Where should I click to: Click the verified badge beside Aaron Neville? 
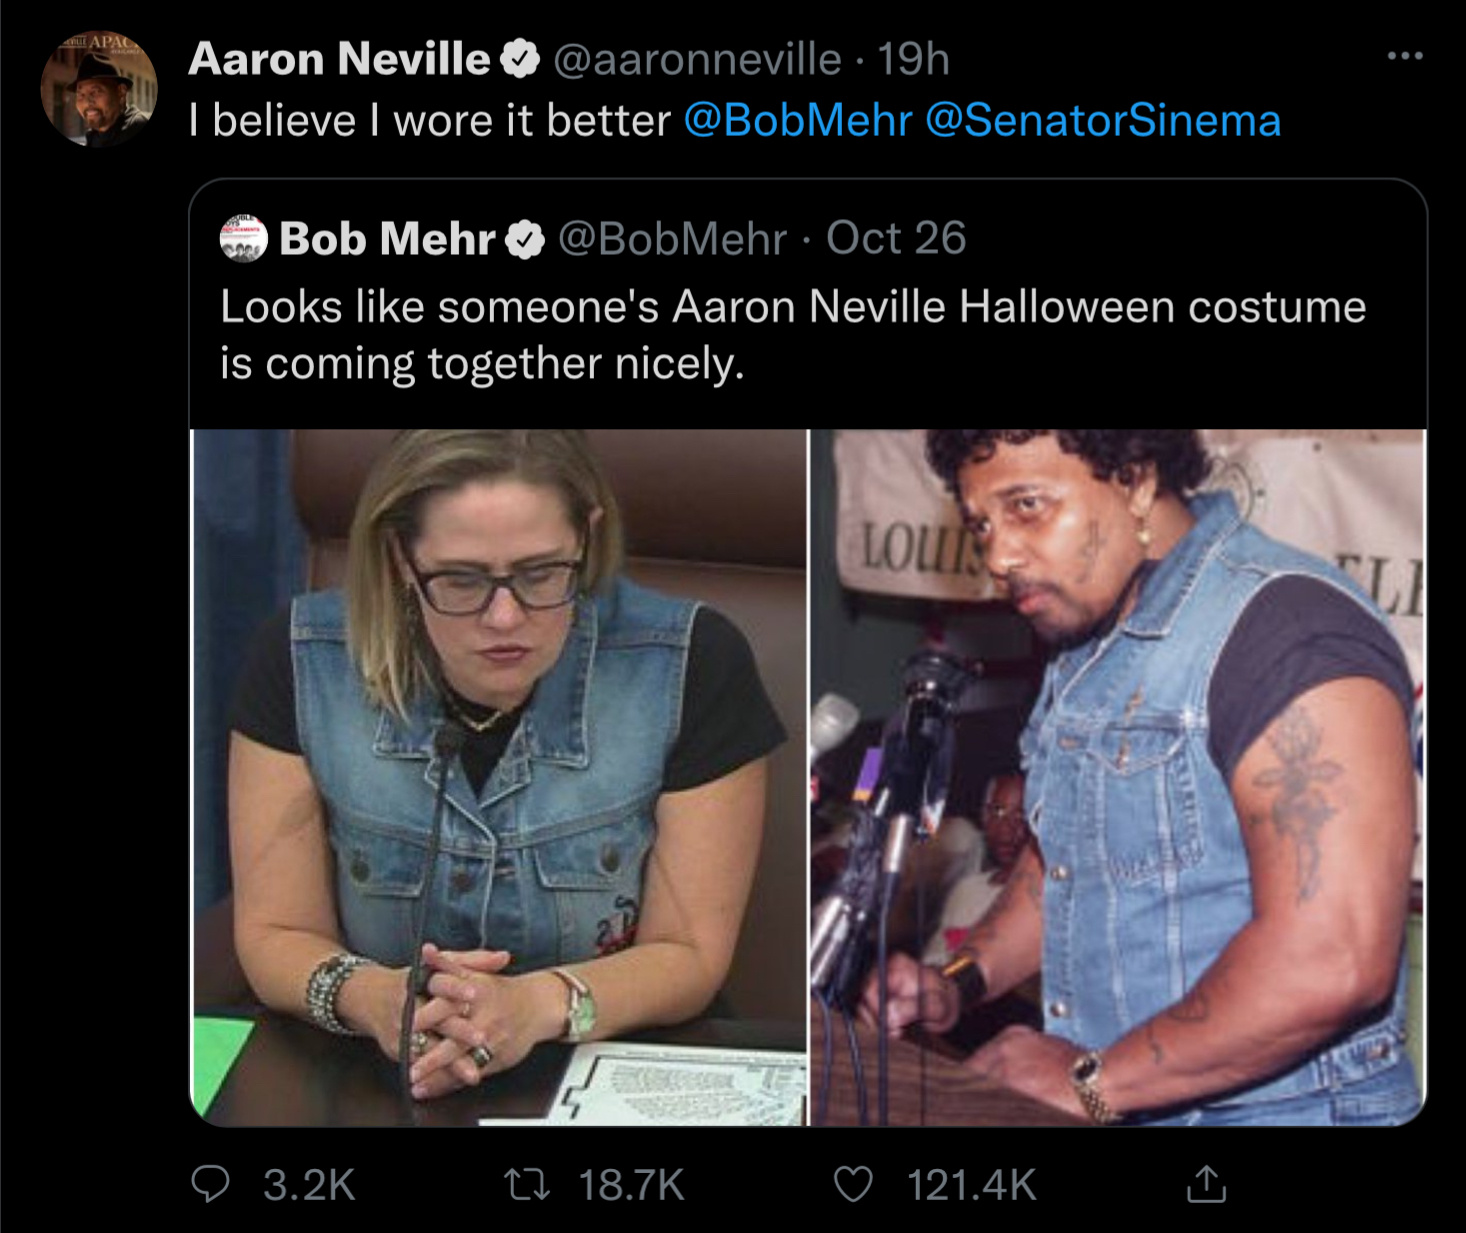(520, 59)
